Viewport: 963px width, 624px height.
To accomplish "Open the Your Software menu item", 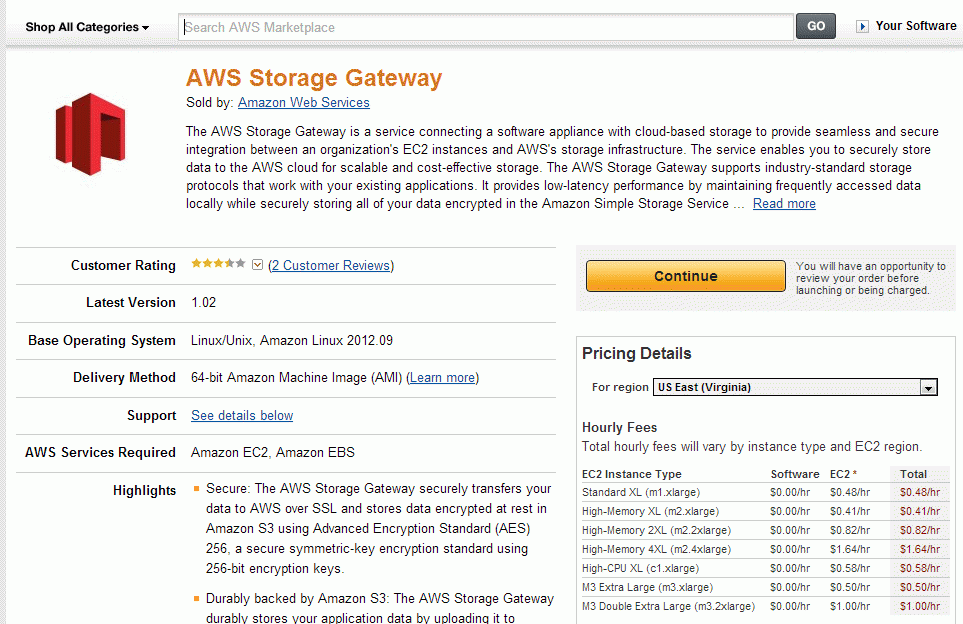I will (916, 26).
